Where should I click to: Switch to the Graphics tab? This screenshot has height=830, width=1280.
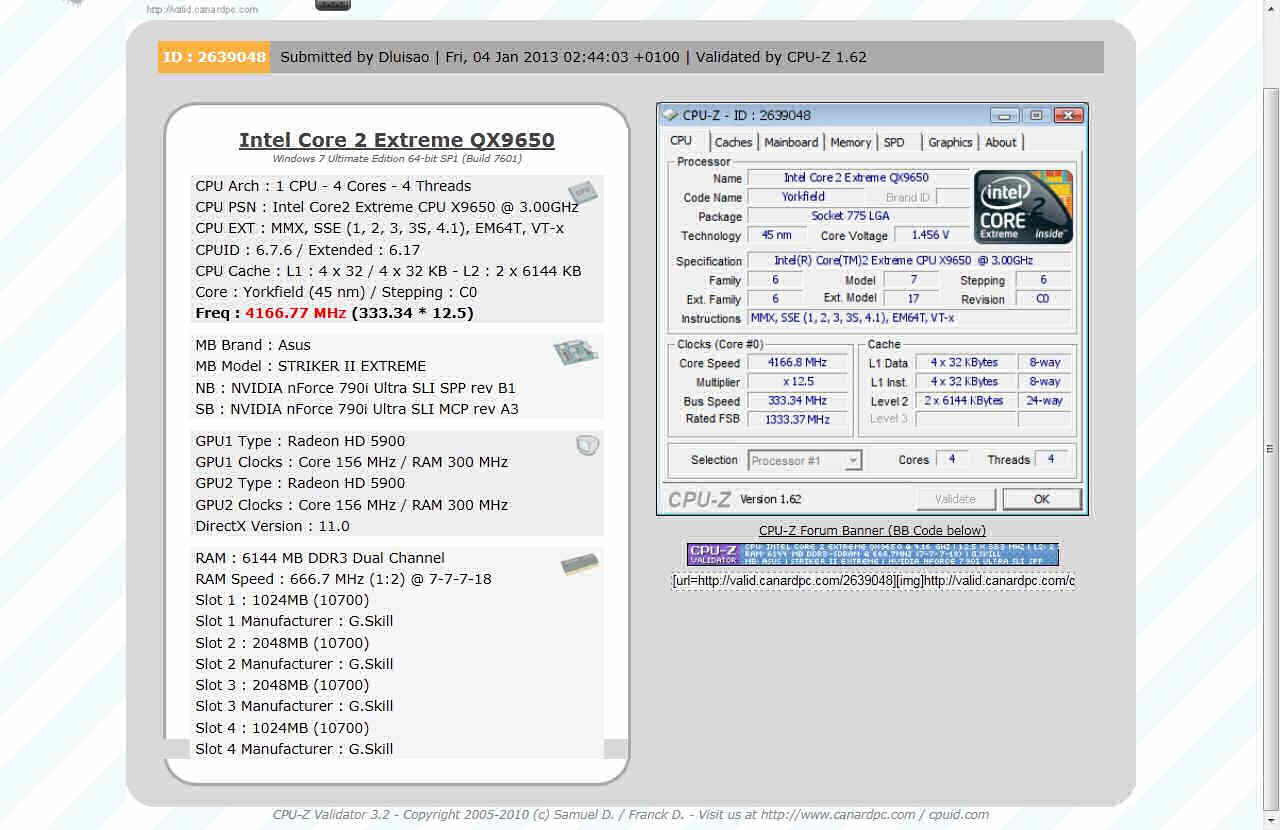[950, 142]
